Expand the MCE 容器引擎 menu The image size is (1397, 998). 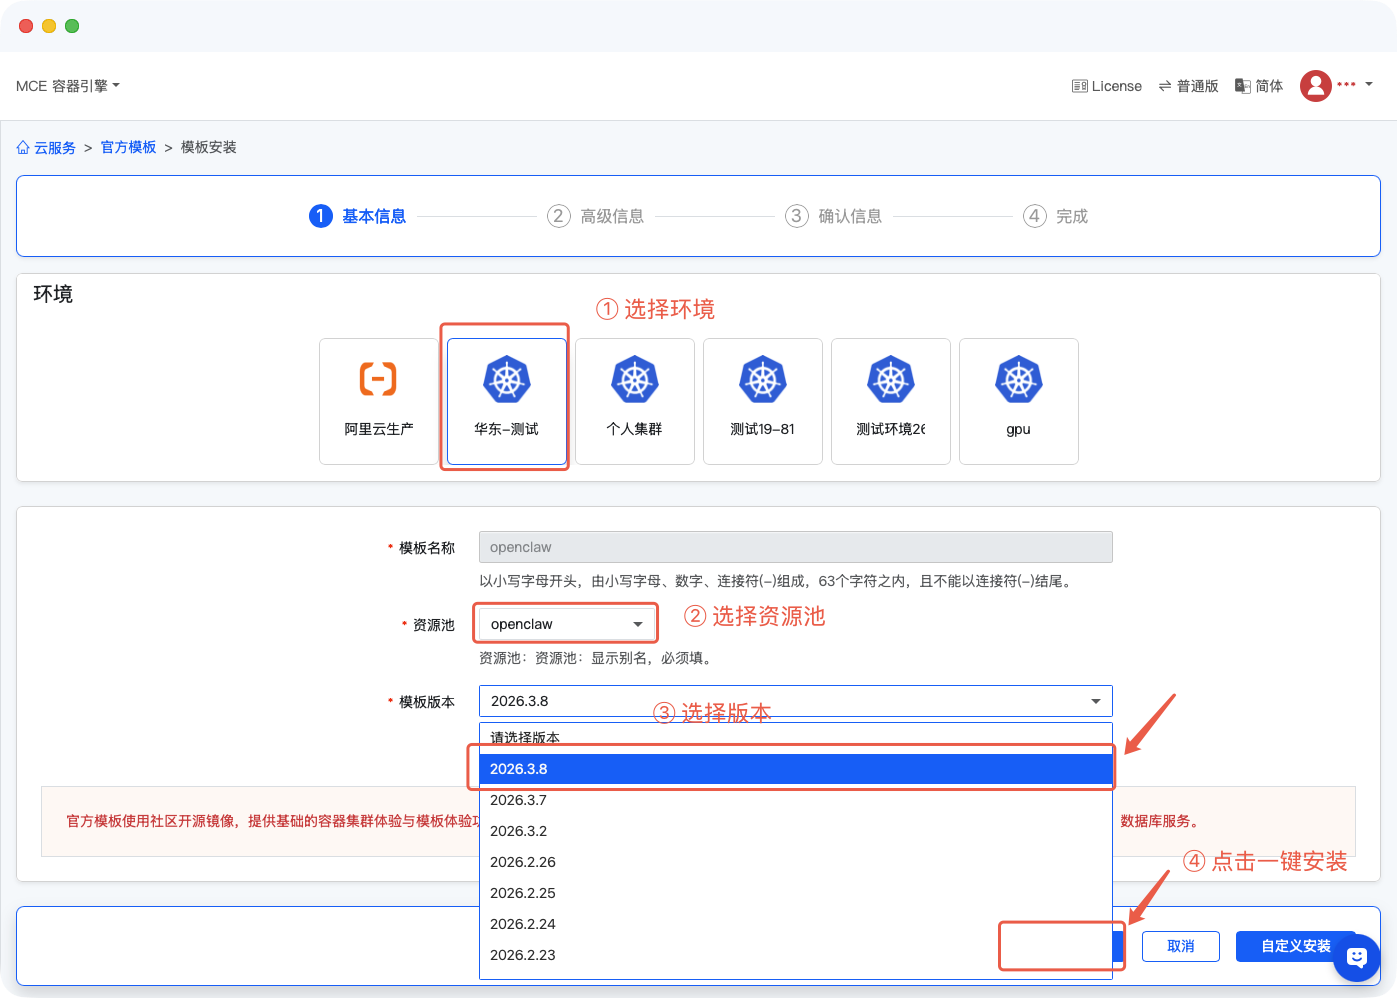(x=68, y=86)
